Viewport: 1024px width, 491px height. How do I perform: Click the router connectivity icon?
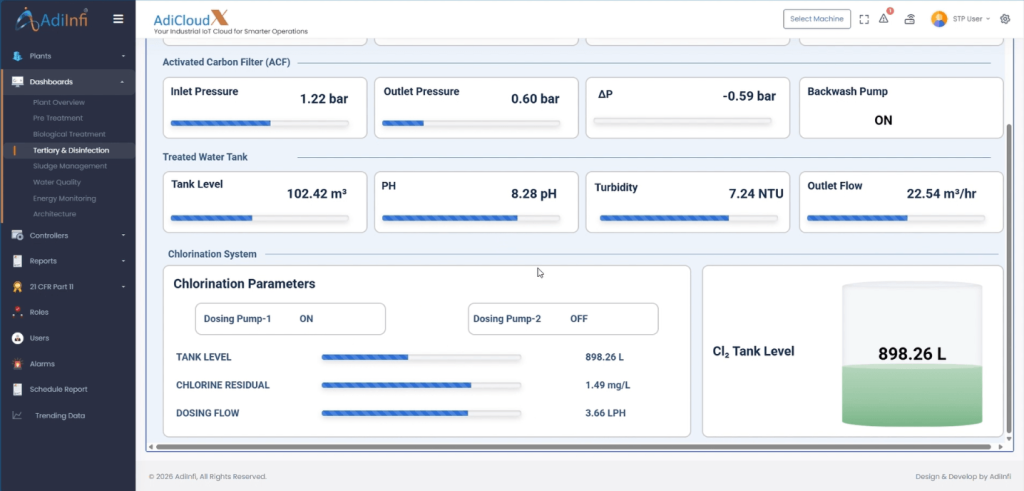[910, 19]
